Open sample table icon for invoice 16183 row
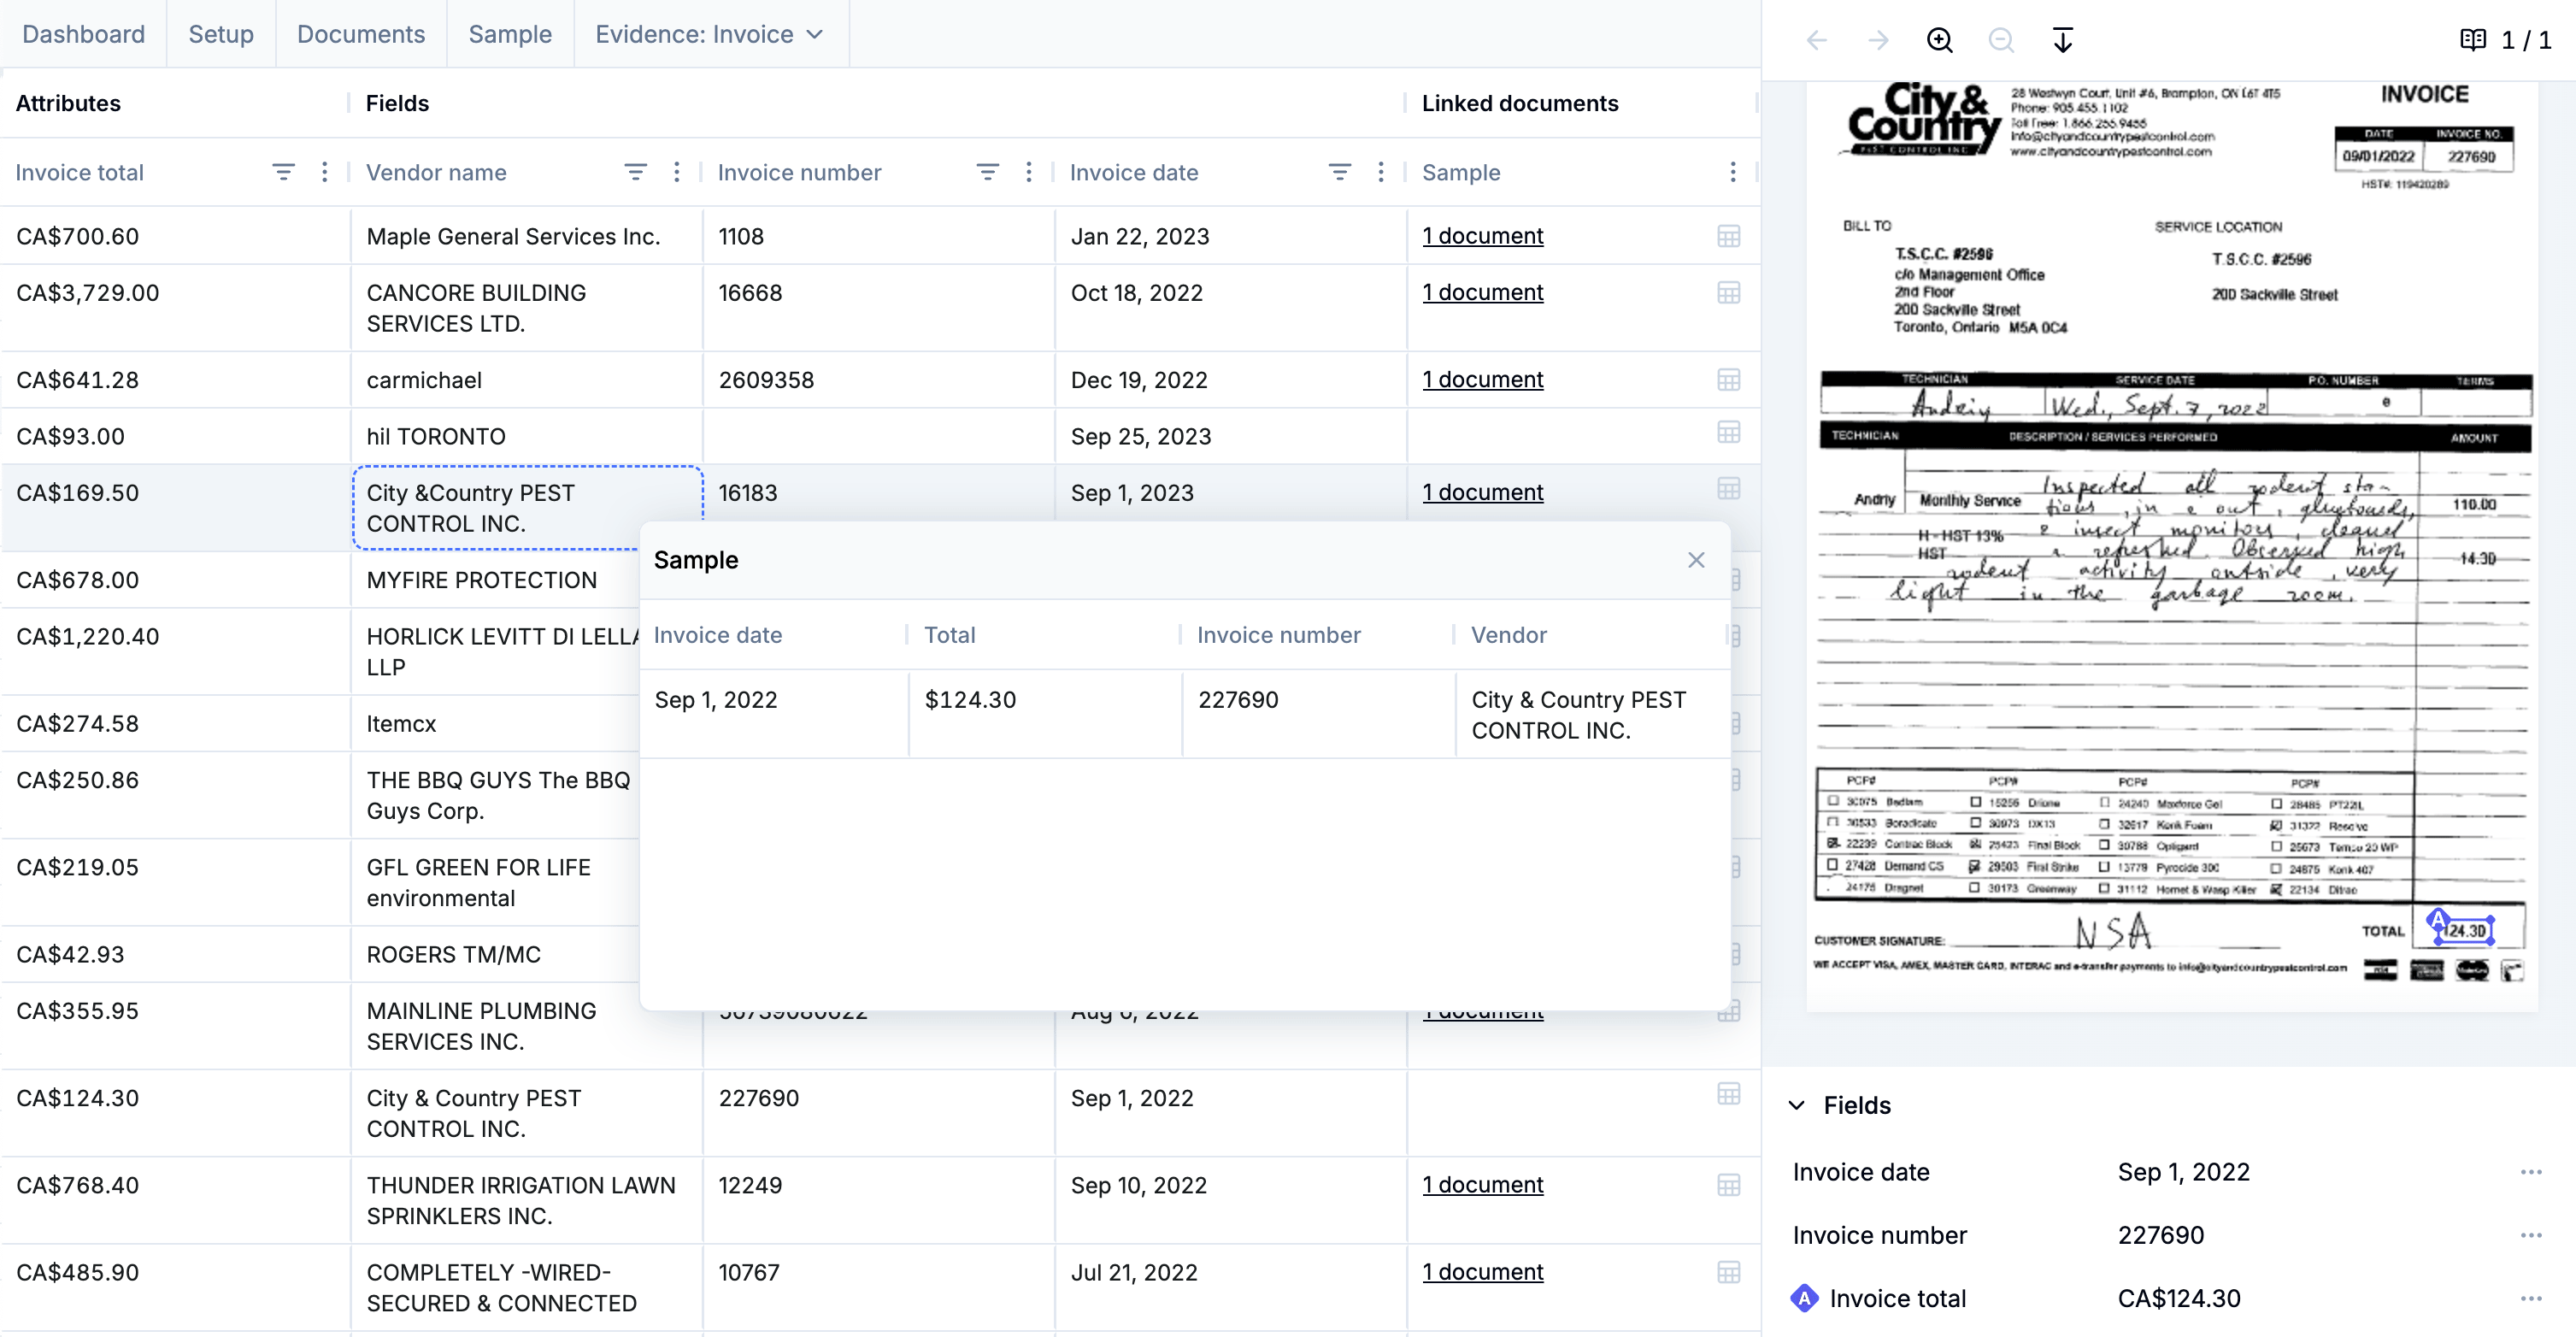Image resolution: width=2576 pixels, height=1337 pixels. point(1728,489)
